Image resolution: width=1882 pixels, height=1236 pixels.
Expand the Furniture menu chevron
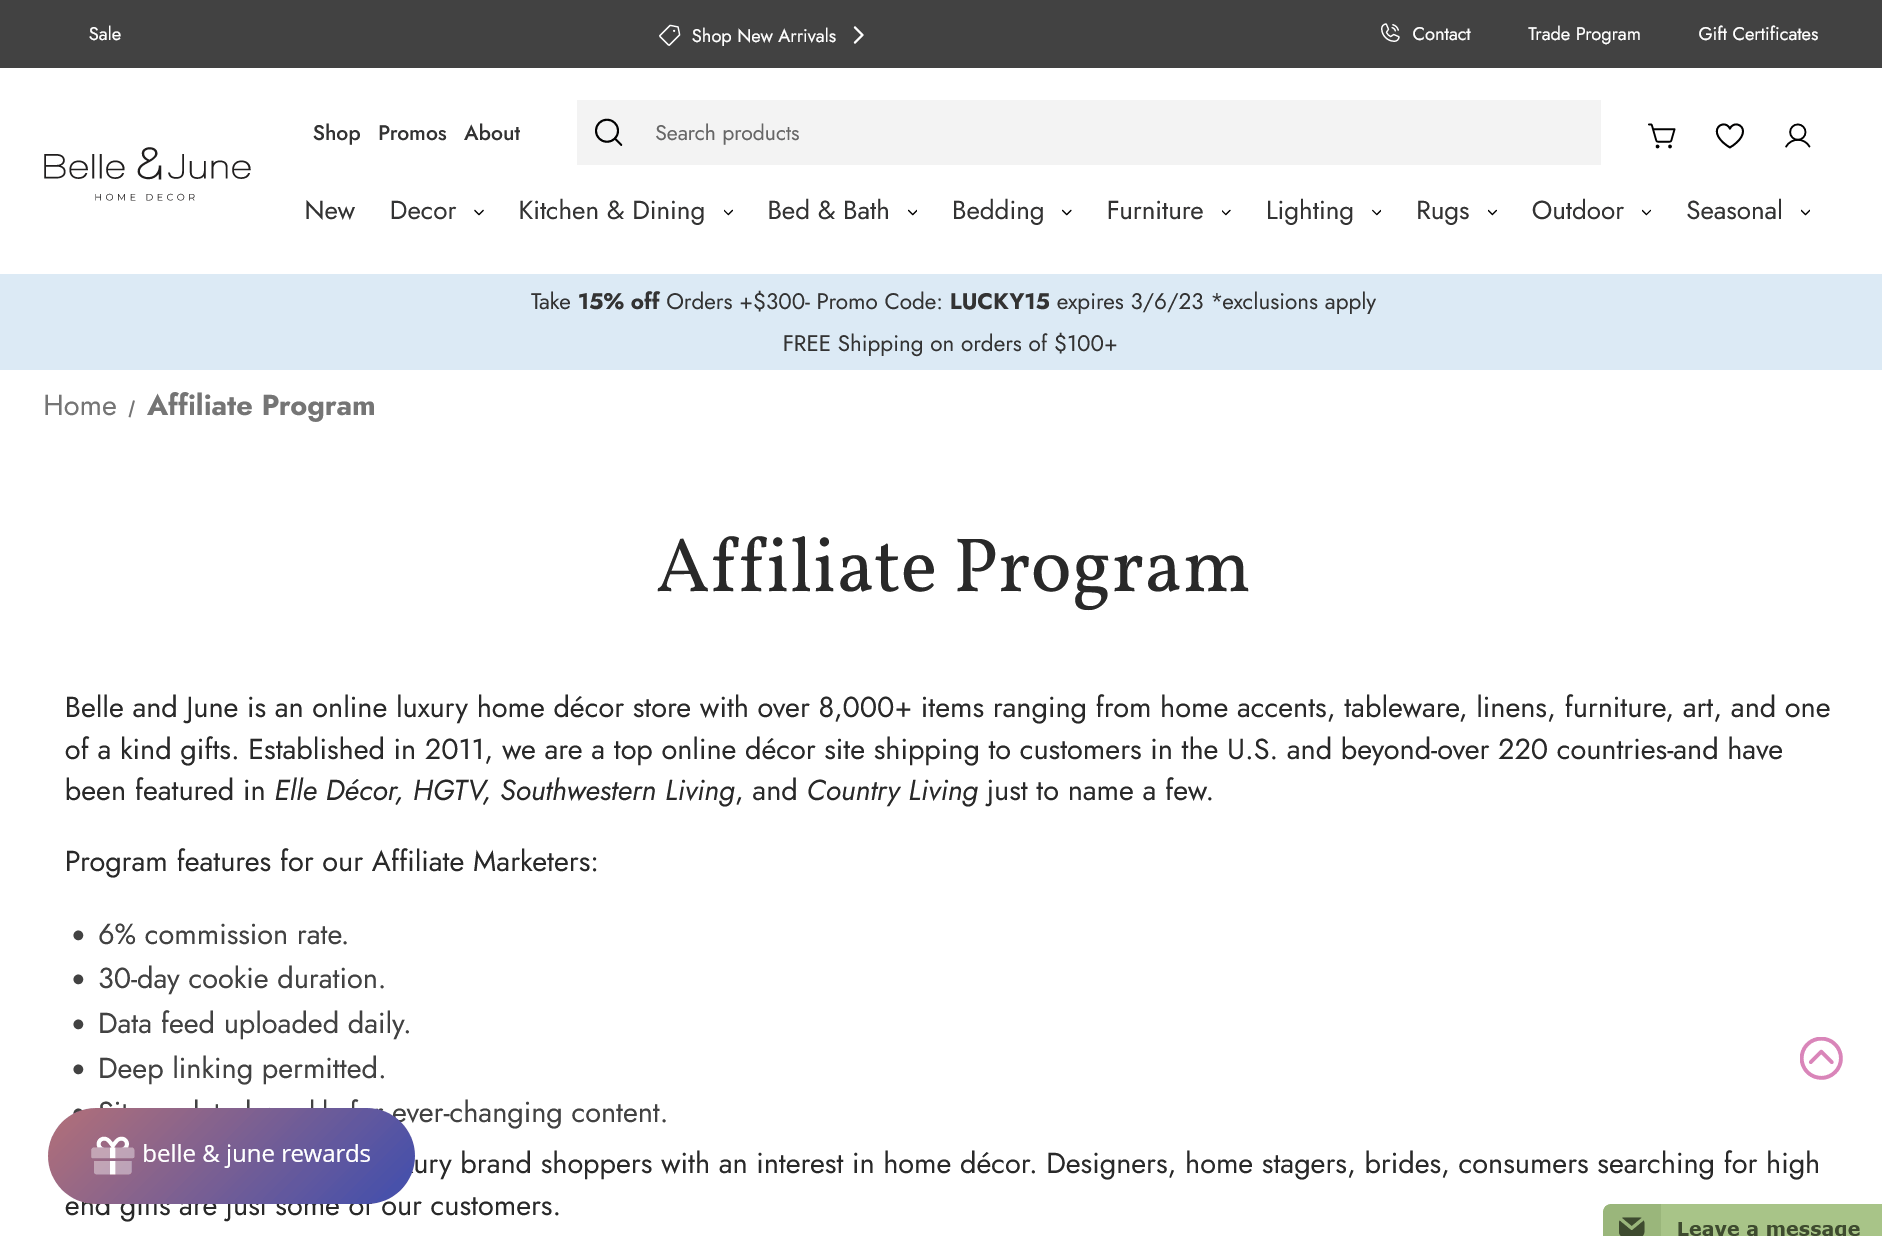(1226, 212)
